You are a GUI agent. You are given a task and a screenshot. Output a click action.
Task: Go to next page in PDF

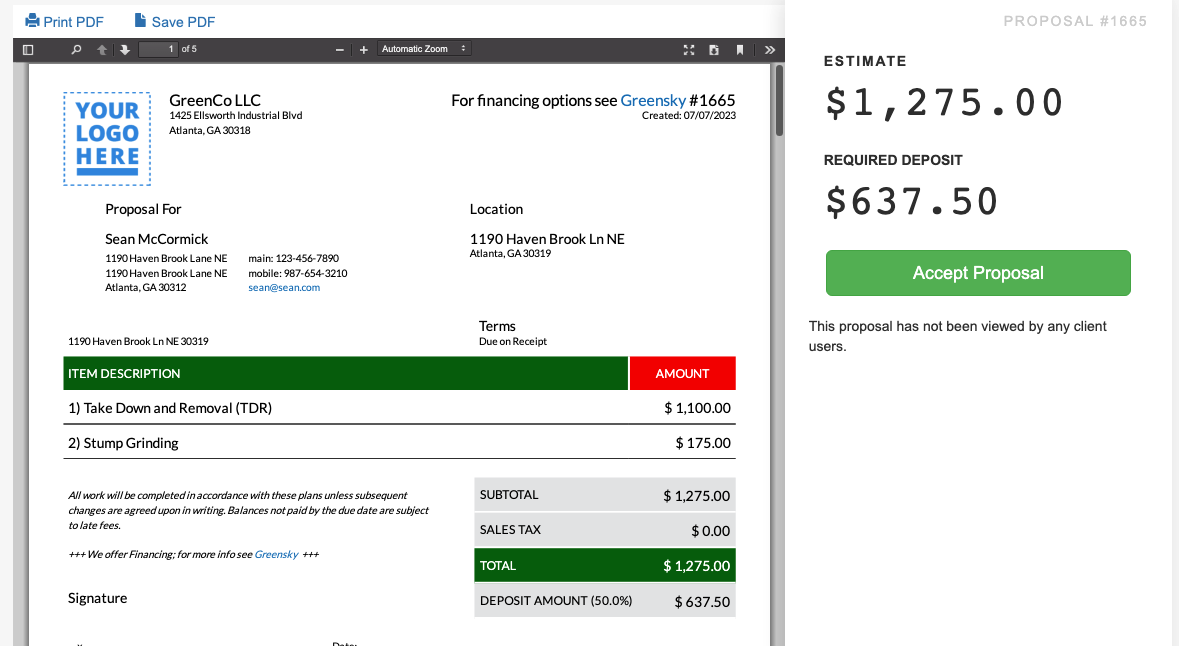click(125, 49)
